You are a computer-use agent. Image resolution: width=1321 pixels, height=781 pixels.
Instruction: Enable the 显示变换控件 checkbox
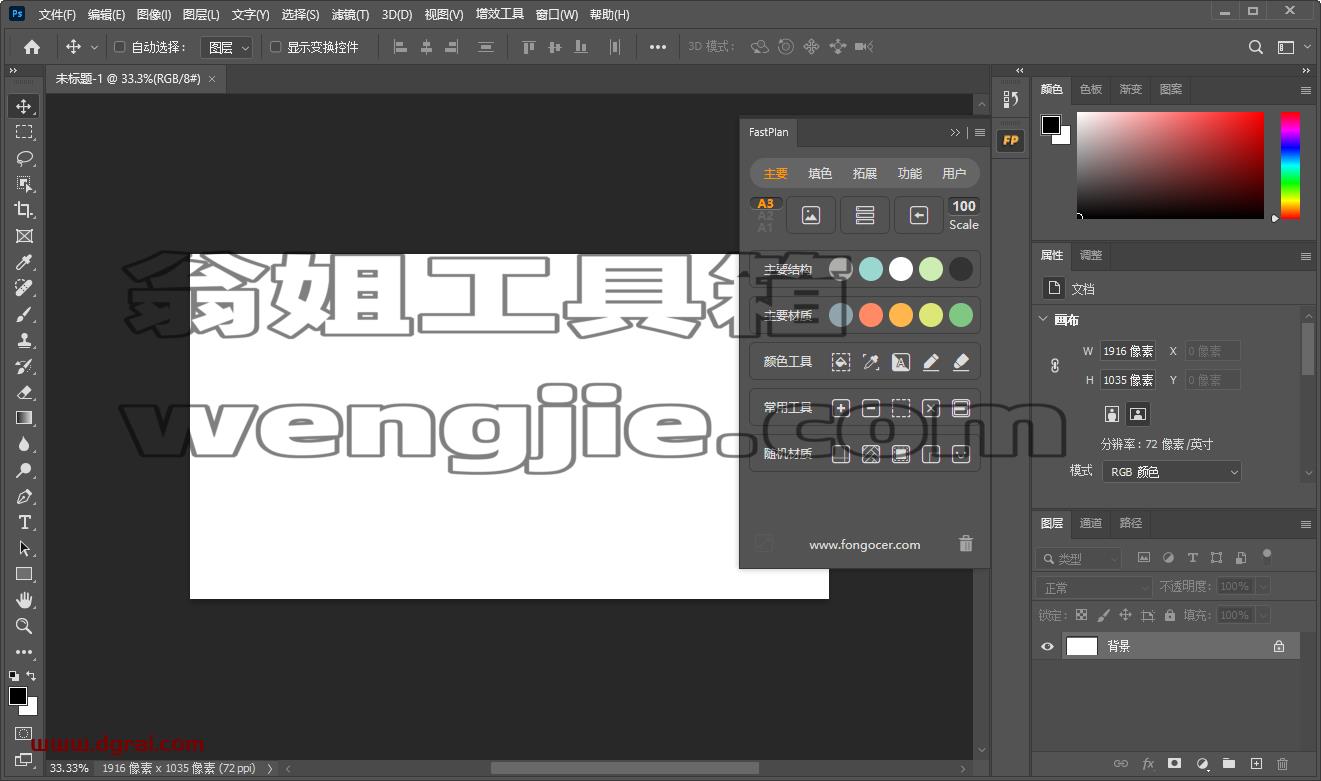276,47
